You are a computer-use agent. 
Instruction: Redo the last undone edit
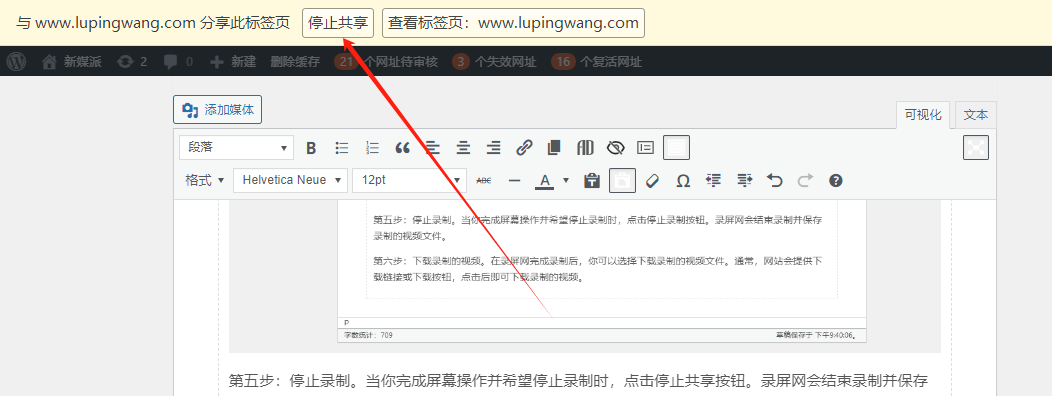(805, 181)
